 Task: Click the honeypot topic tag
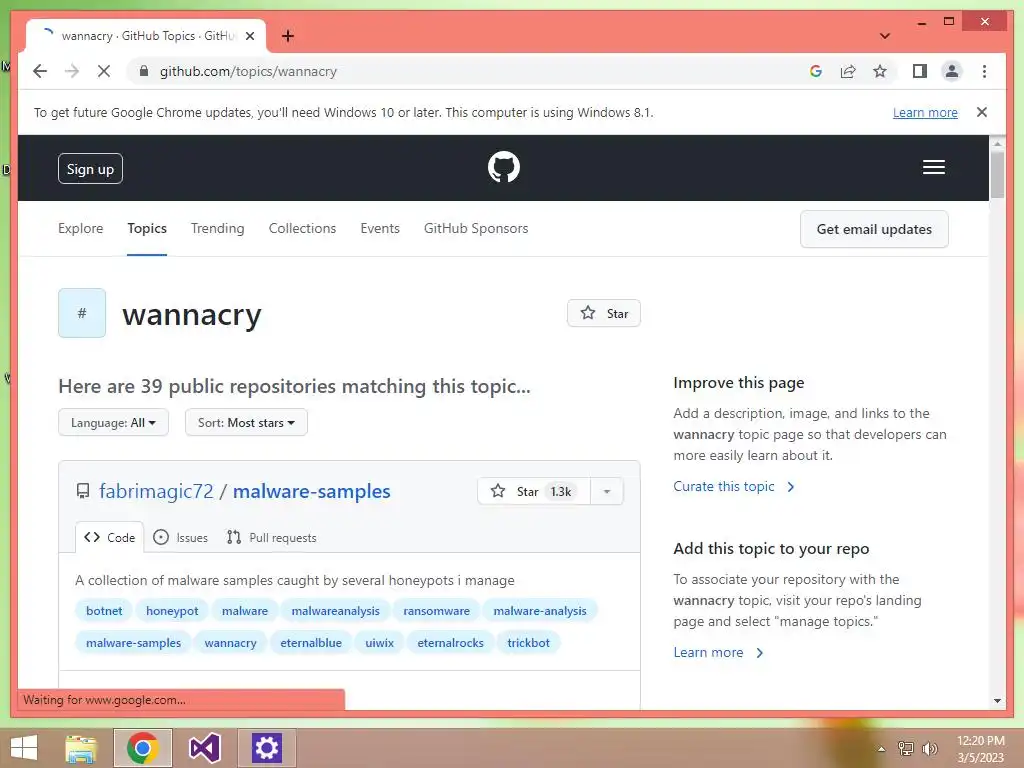(172, 611)
